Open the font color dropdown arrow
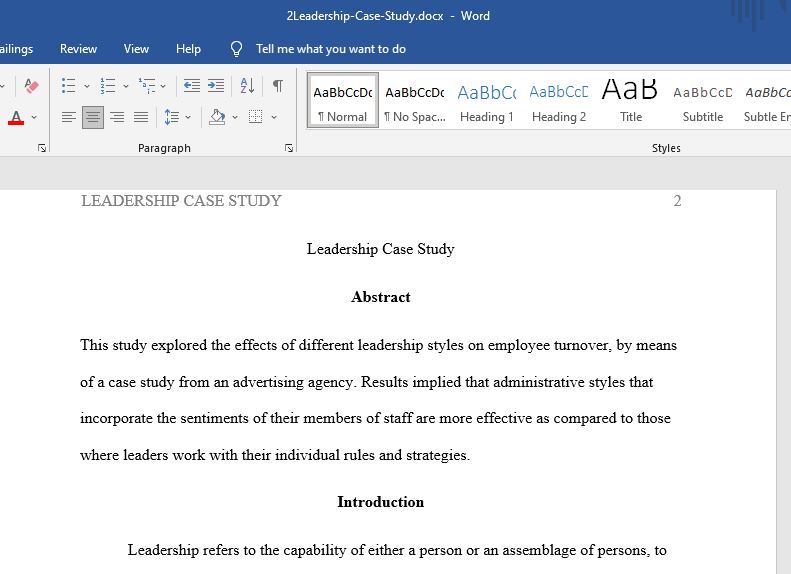The height and width of the screenshot is (574, 791). point(34,118)
